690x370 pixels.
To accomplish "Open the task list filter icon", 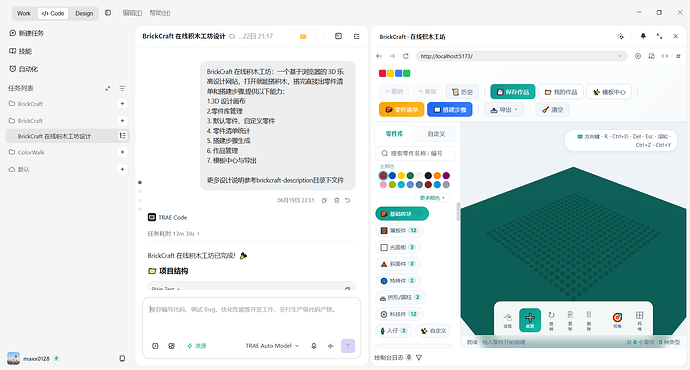I will 122,88.
